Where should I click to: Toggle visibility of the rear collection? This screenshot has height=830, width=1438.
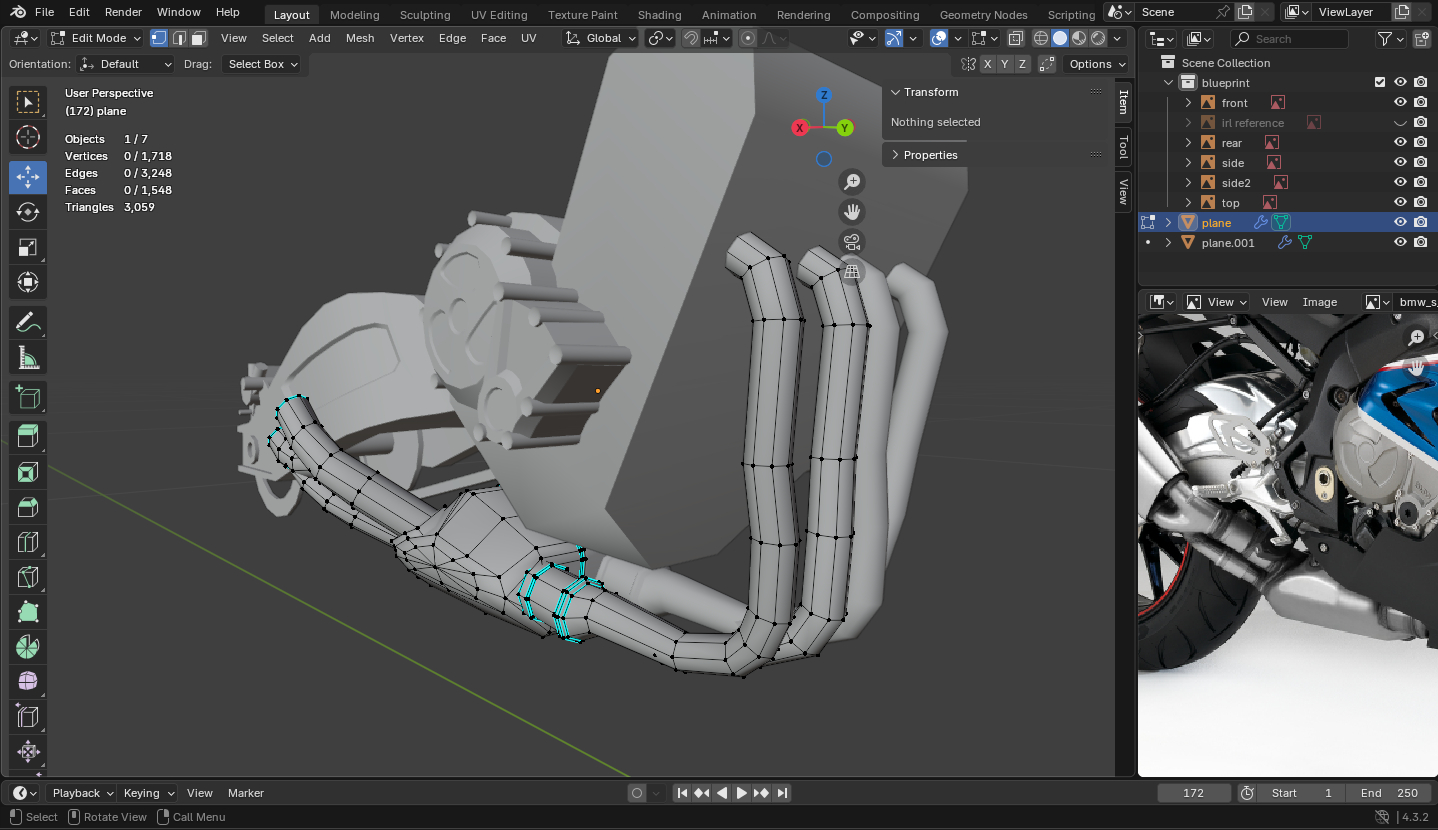[x=1400, y=143]
